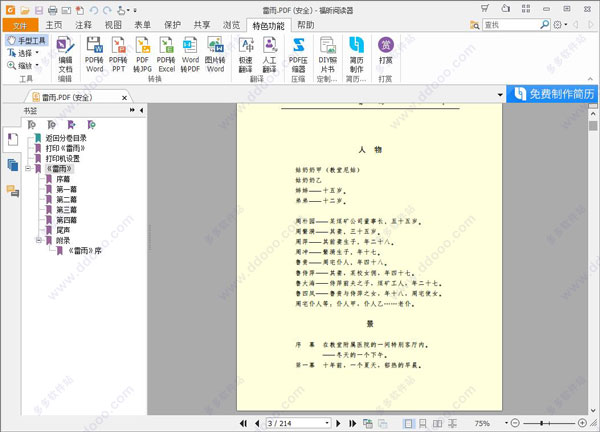The image size is (600, 432).
Task: Expand the 选择 tool dropdown arrow
Action: [x=37, y=53]
